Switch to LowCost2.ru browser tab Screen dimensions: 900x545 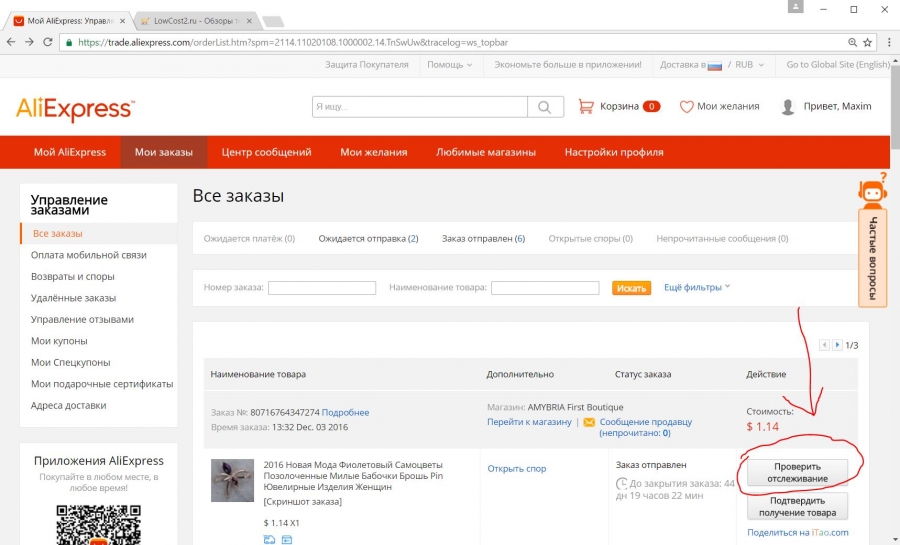pos(195,20)
